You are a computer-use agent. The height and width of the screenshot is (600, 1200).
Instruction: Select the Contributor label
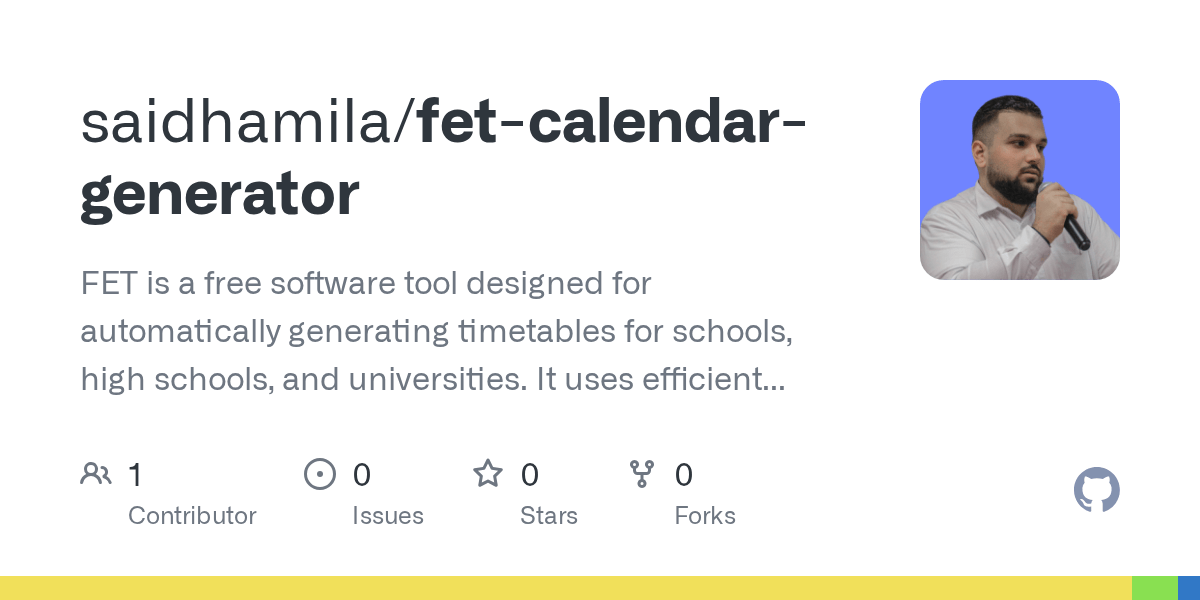coord(192,516)
